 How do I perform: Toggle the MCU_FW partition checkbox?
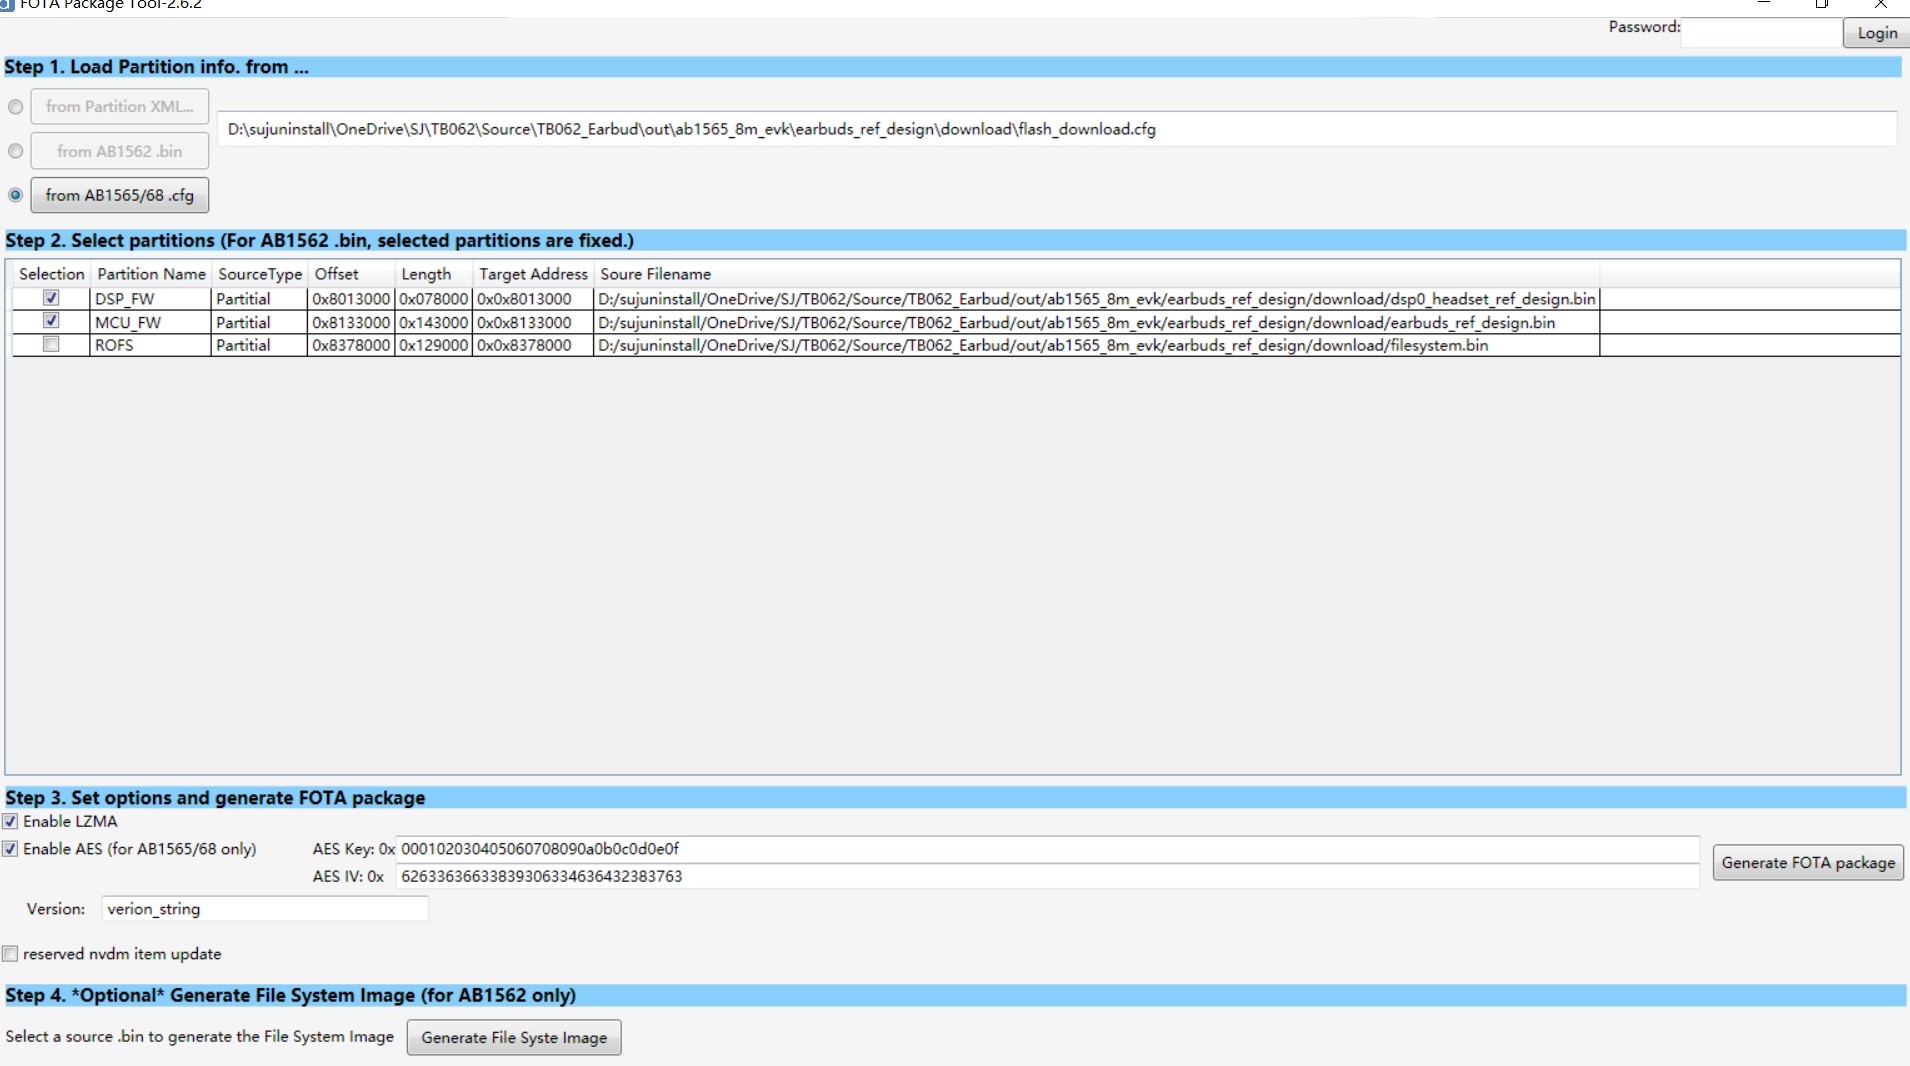[51, 321]
